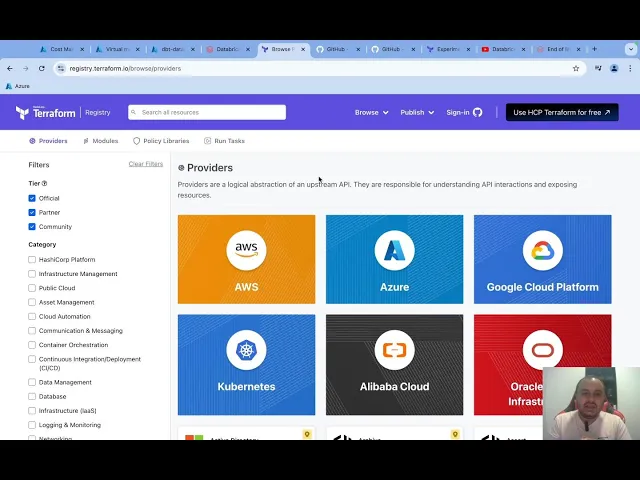Reload the Terraform registry page
Viewport: 640px width, 480px height.
pyautogui.click(x=42, y=69)
